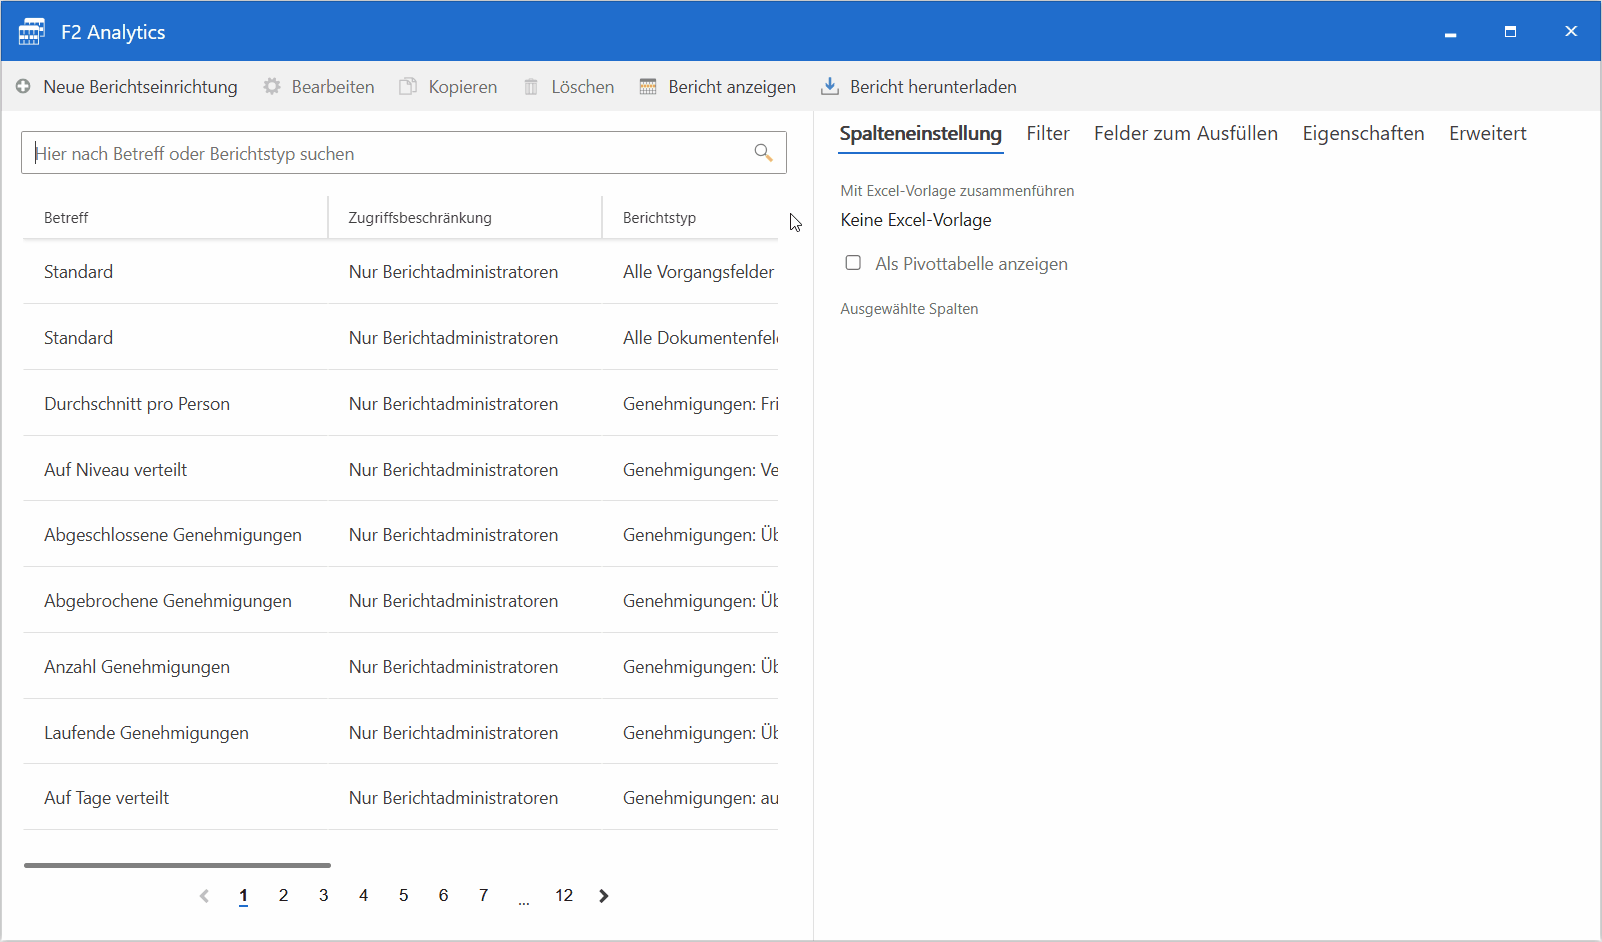
Task: Open the Eigenschaften tab
Action: [1362, 134]
